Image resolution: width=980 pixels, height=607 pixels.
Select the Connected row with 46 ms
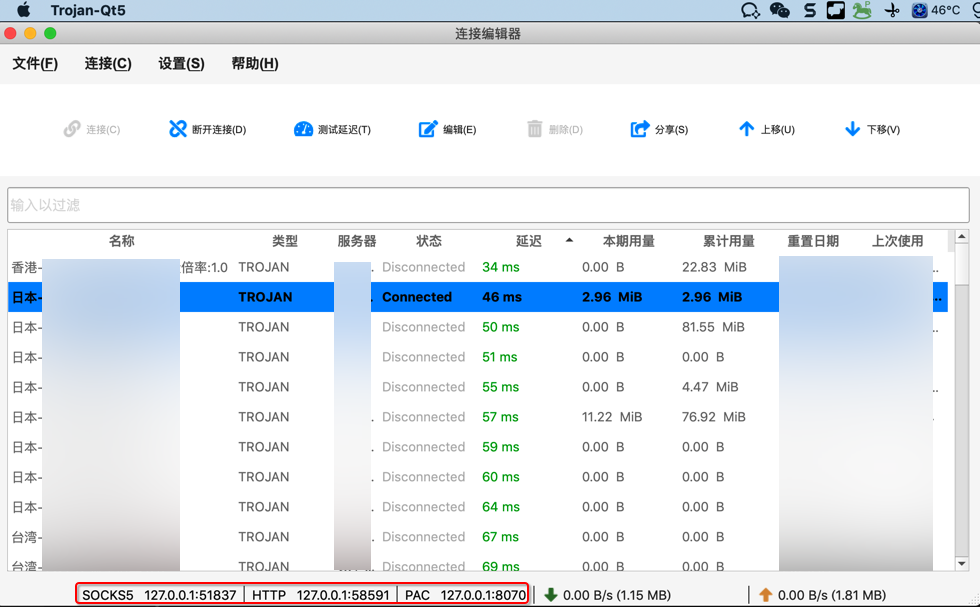pos(478,297)
